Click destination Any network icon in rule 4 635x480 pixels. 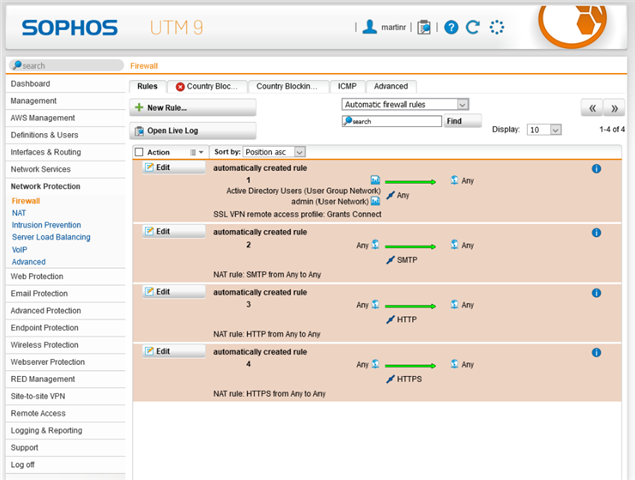point(454,364)
